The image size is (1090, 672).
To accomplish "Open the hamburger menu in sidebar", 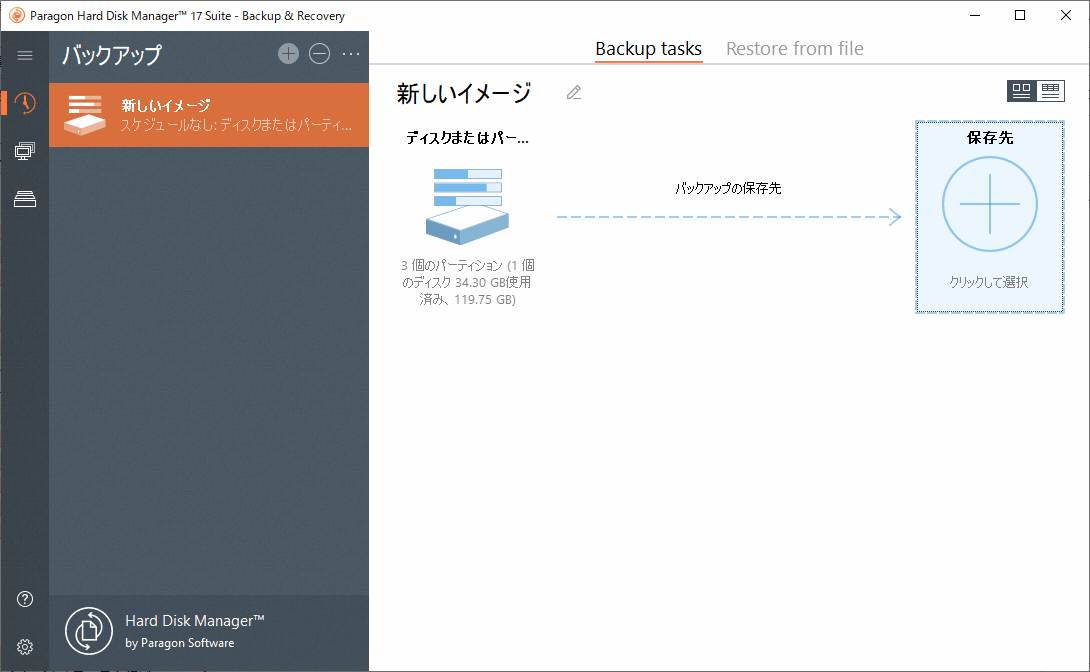I will coord(24,55).
